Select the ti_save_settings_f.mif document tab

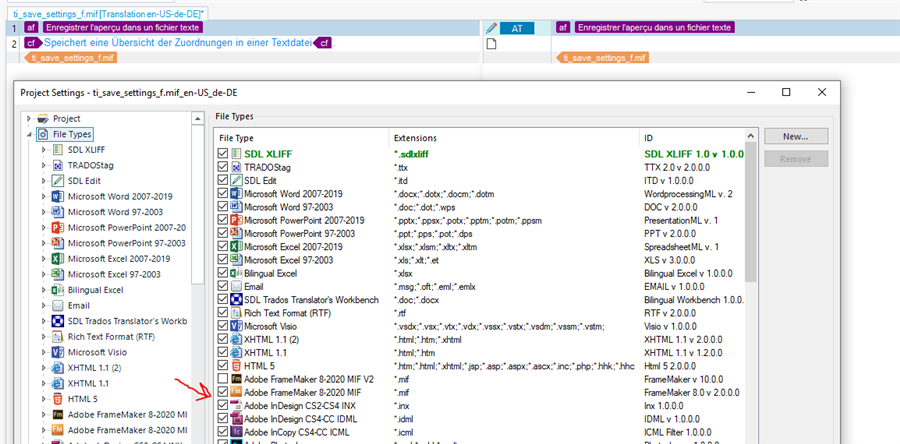(106, 12)
